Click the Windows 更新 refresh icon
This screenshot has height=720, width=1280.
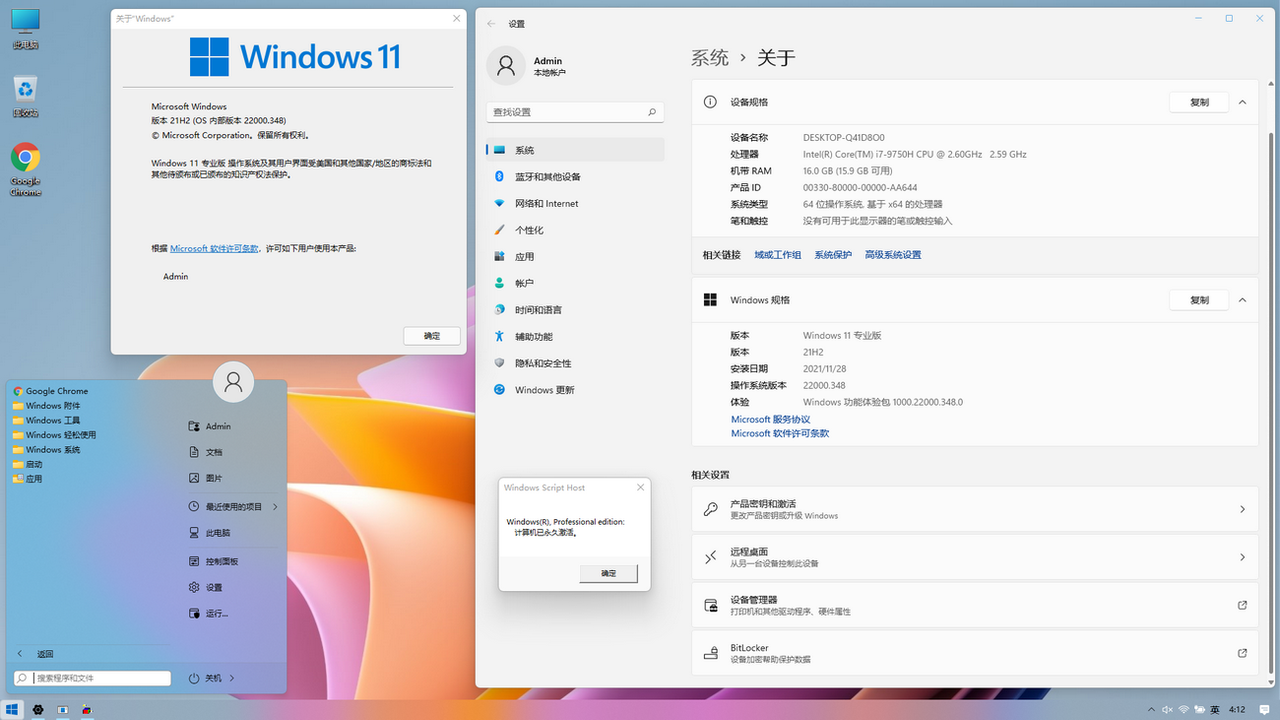coord(499,390)
